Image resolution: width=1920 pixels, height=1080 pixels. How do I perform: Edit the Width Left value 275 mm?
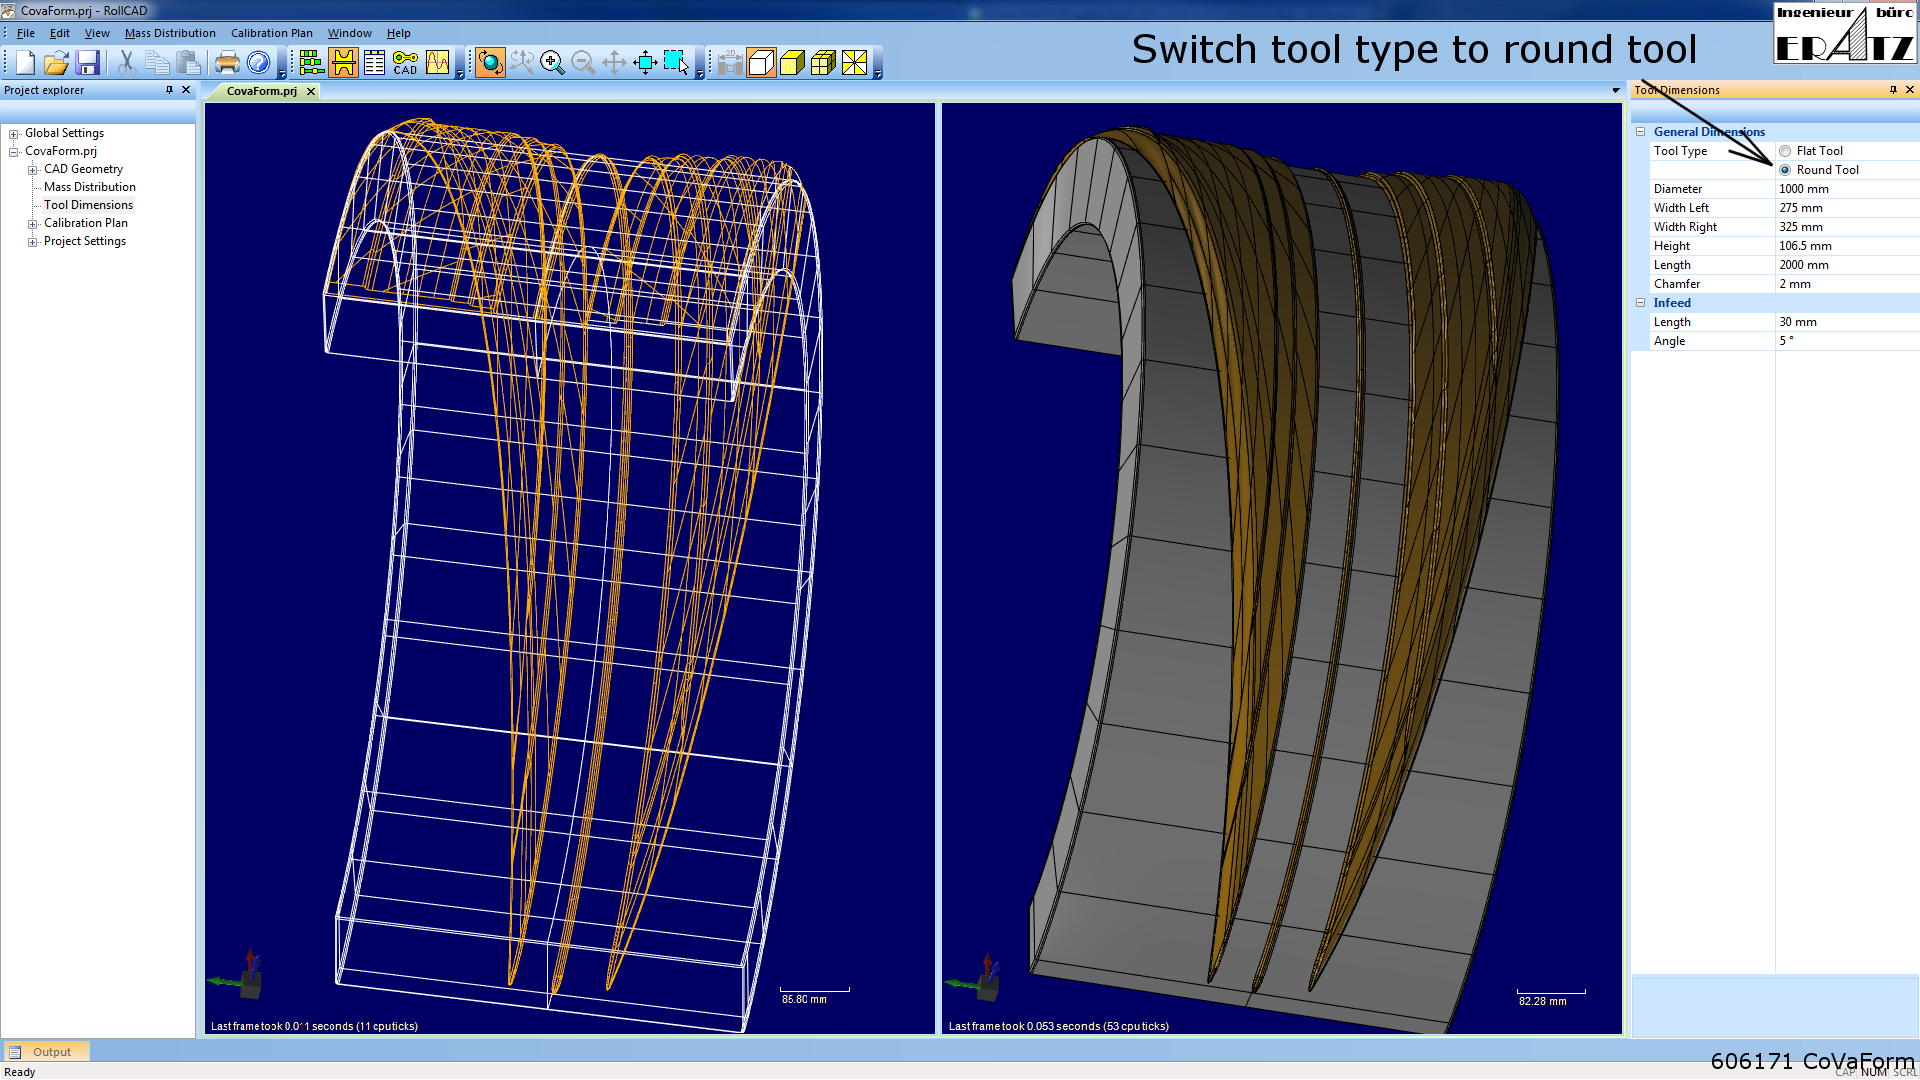coord(1847,208)
